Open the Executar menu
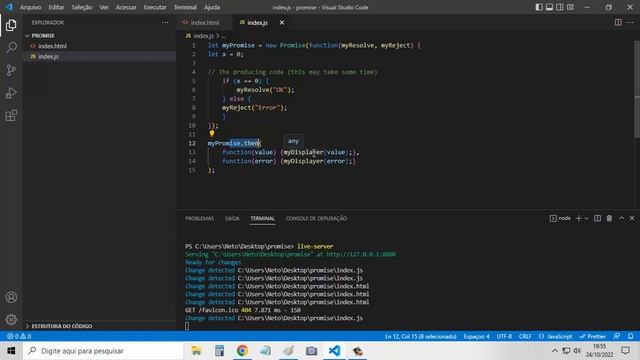Screen dimensions: 640x360 155,7
